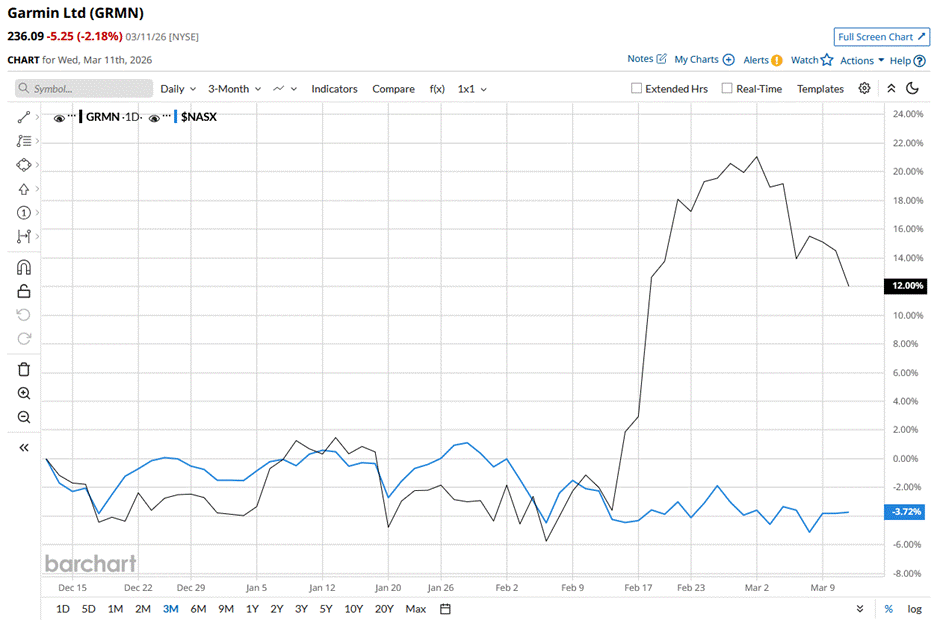
Task: Open the Alerts link
Action: pos(756,60)
